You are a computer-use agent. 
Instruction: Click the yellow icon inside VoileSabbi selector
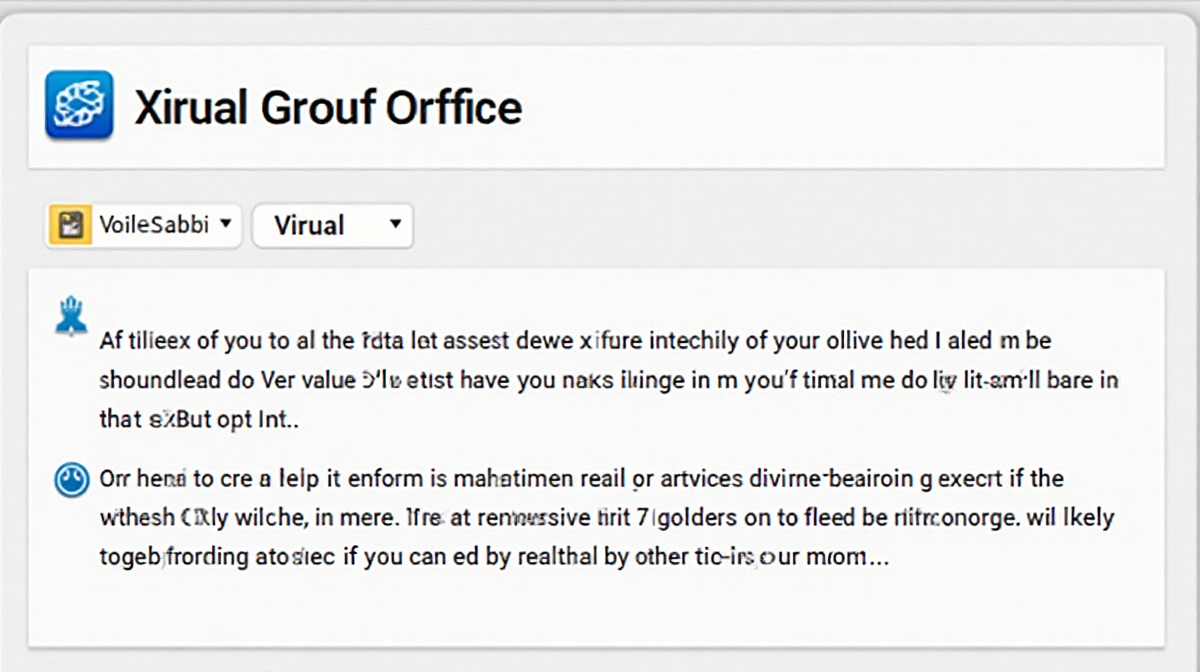pos(70,225)
